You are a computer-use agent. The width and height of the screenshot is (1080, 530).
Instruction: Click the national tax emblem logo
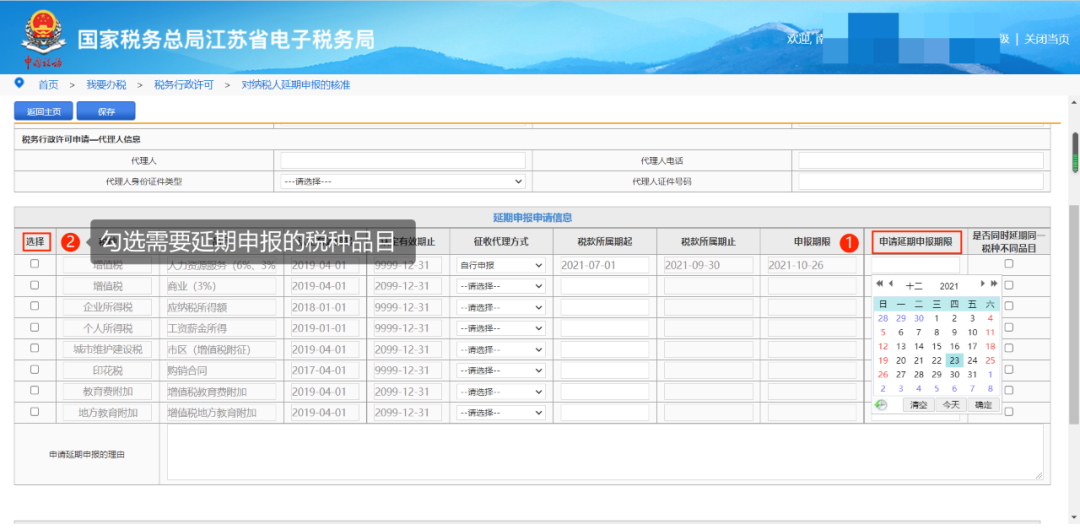pos(43,32)
